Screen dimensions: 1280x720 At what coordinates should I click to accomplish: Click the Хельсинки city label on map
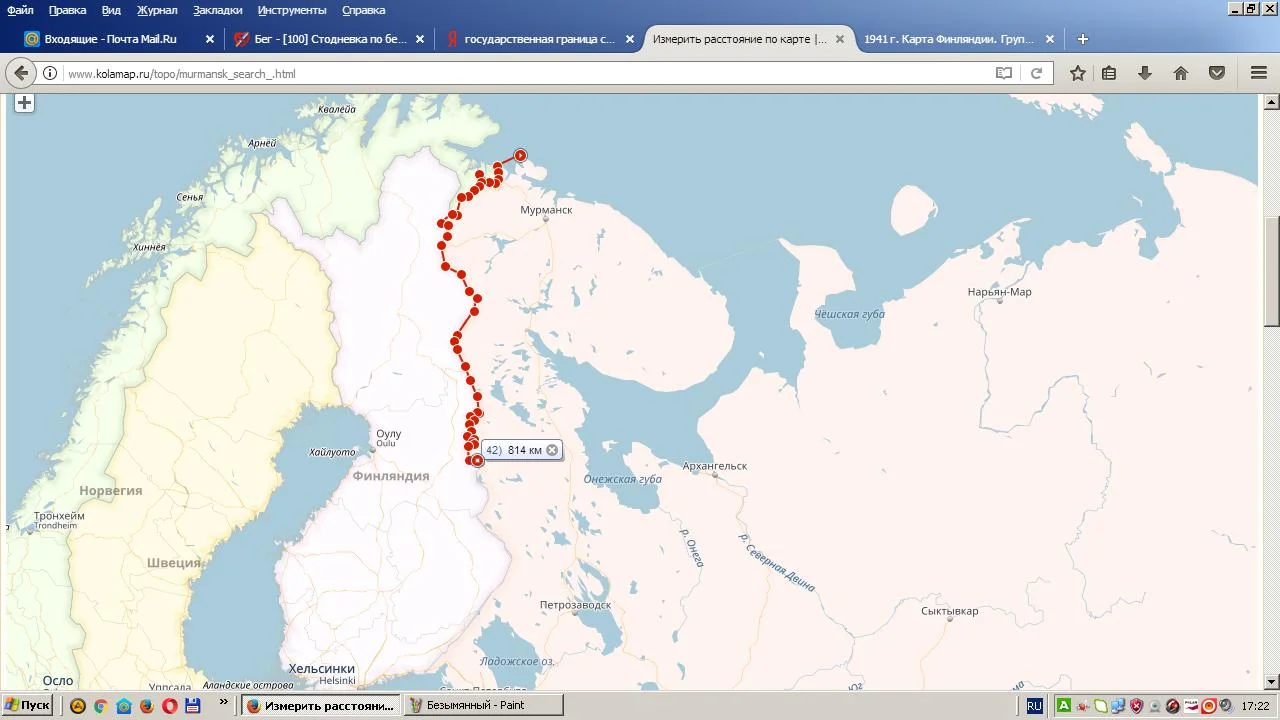point(321,669)
